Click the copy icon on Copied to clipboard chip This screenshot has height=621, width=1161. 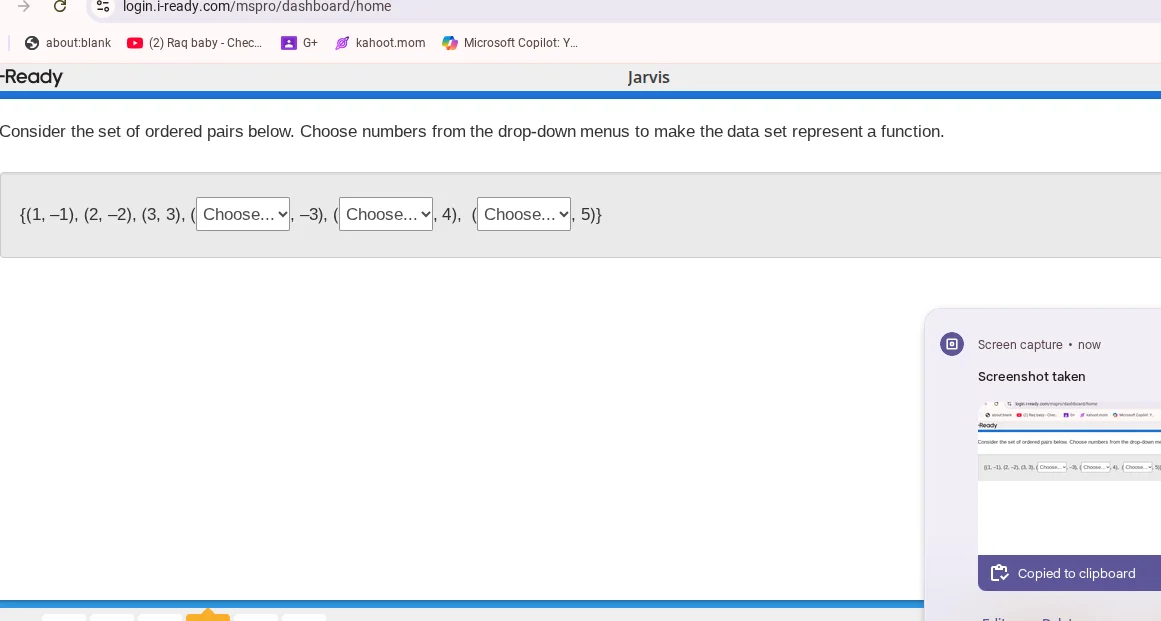(x=999, y=573)
